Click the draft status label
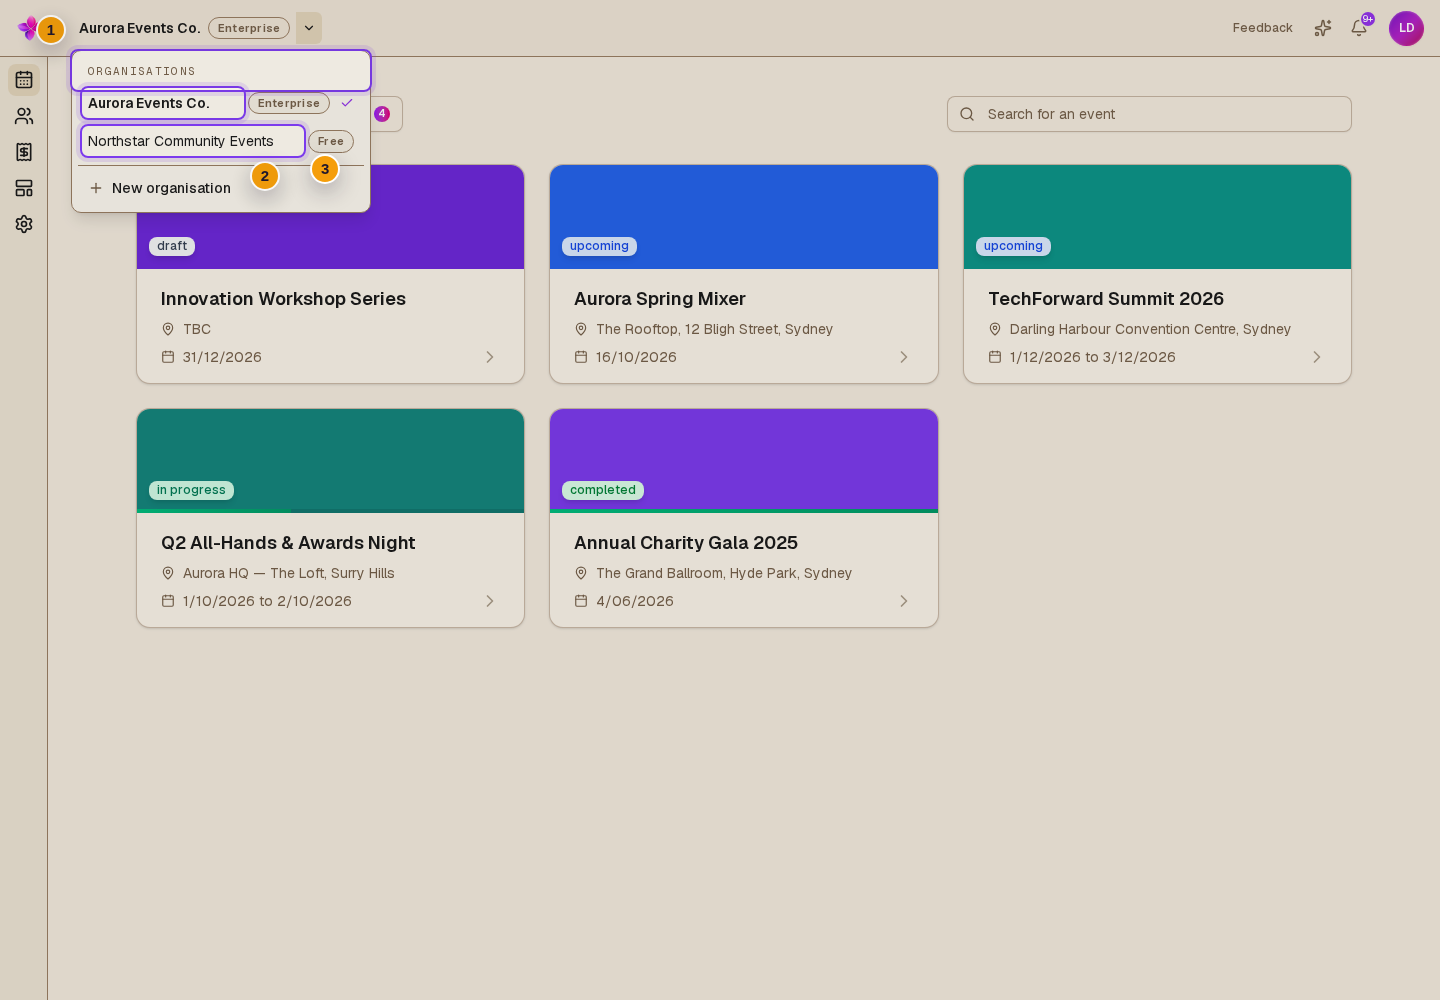1440x1000 pixels. tap(172, 246)
